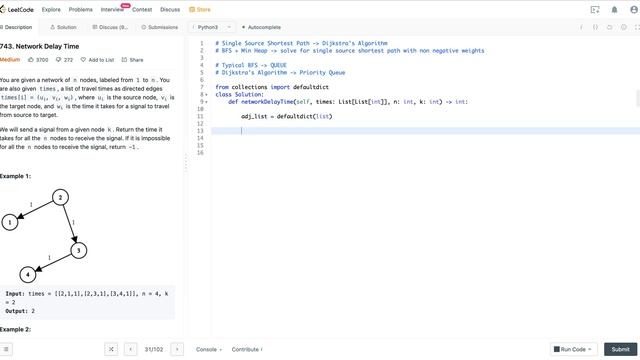Open the Contest menu
The image size is (640, 360).
coord(142,9)
